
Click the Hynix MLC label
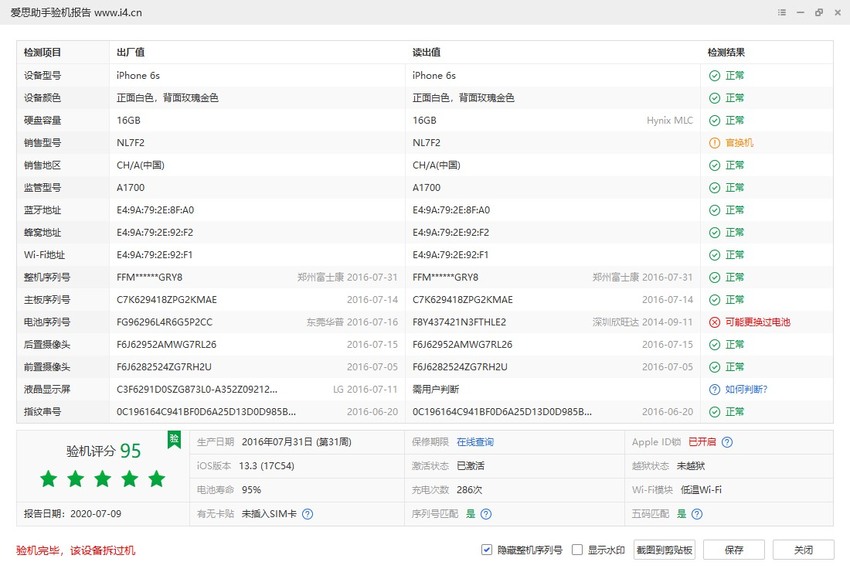coord(670,120)
